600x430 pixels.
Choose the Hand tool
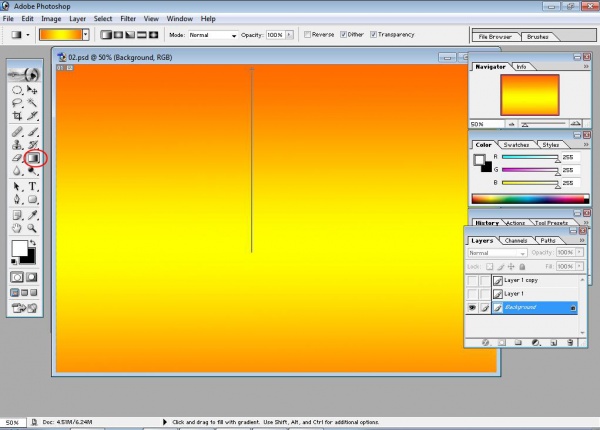18,228
